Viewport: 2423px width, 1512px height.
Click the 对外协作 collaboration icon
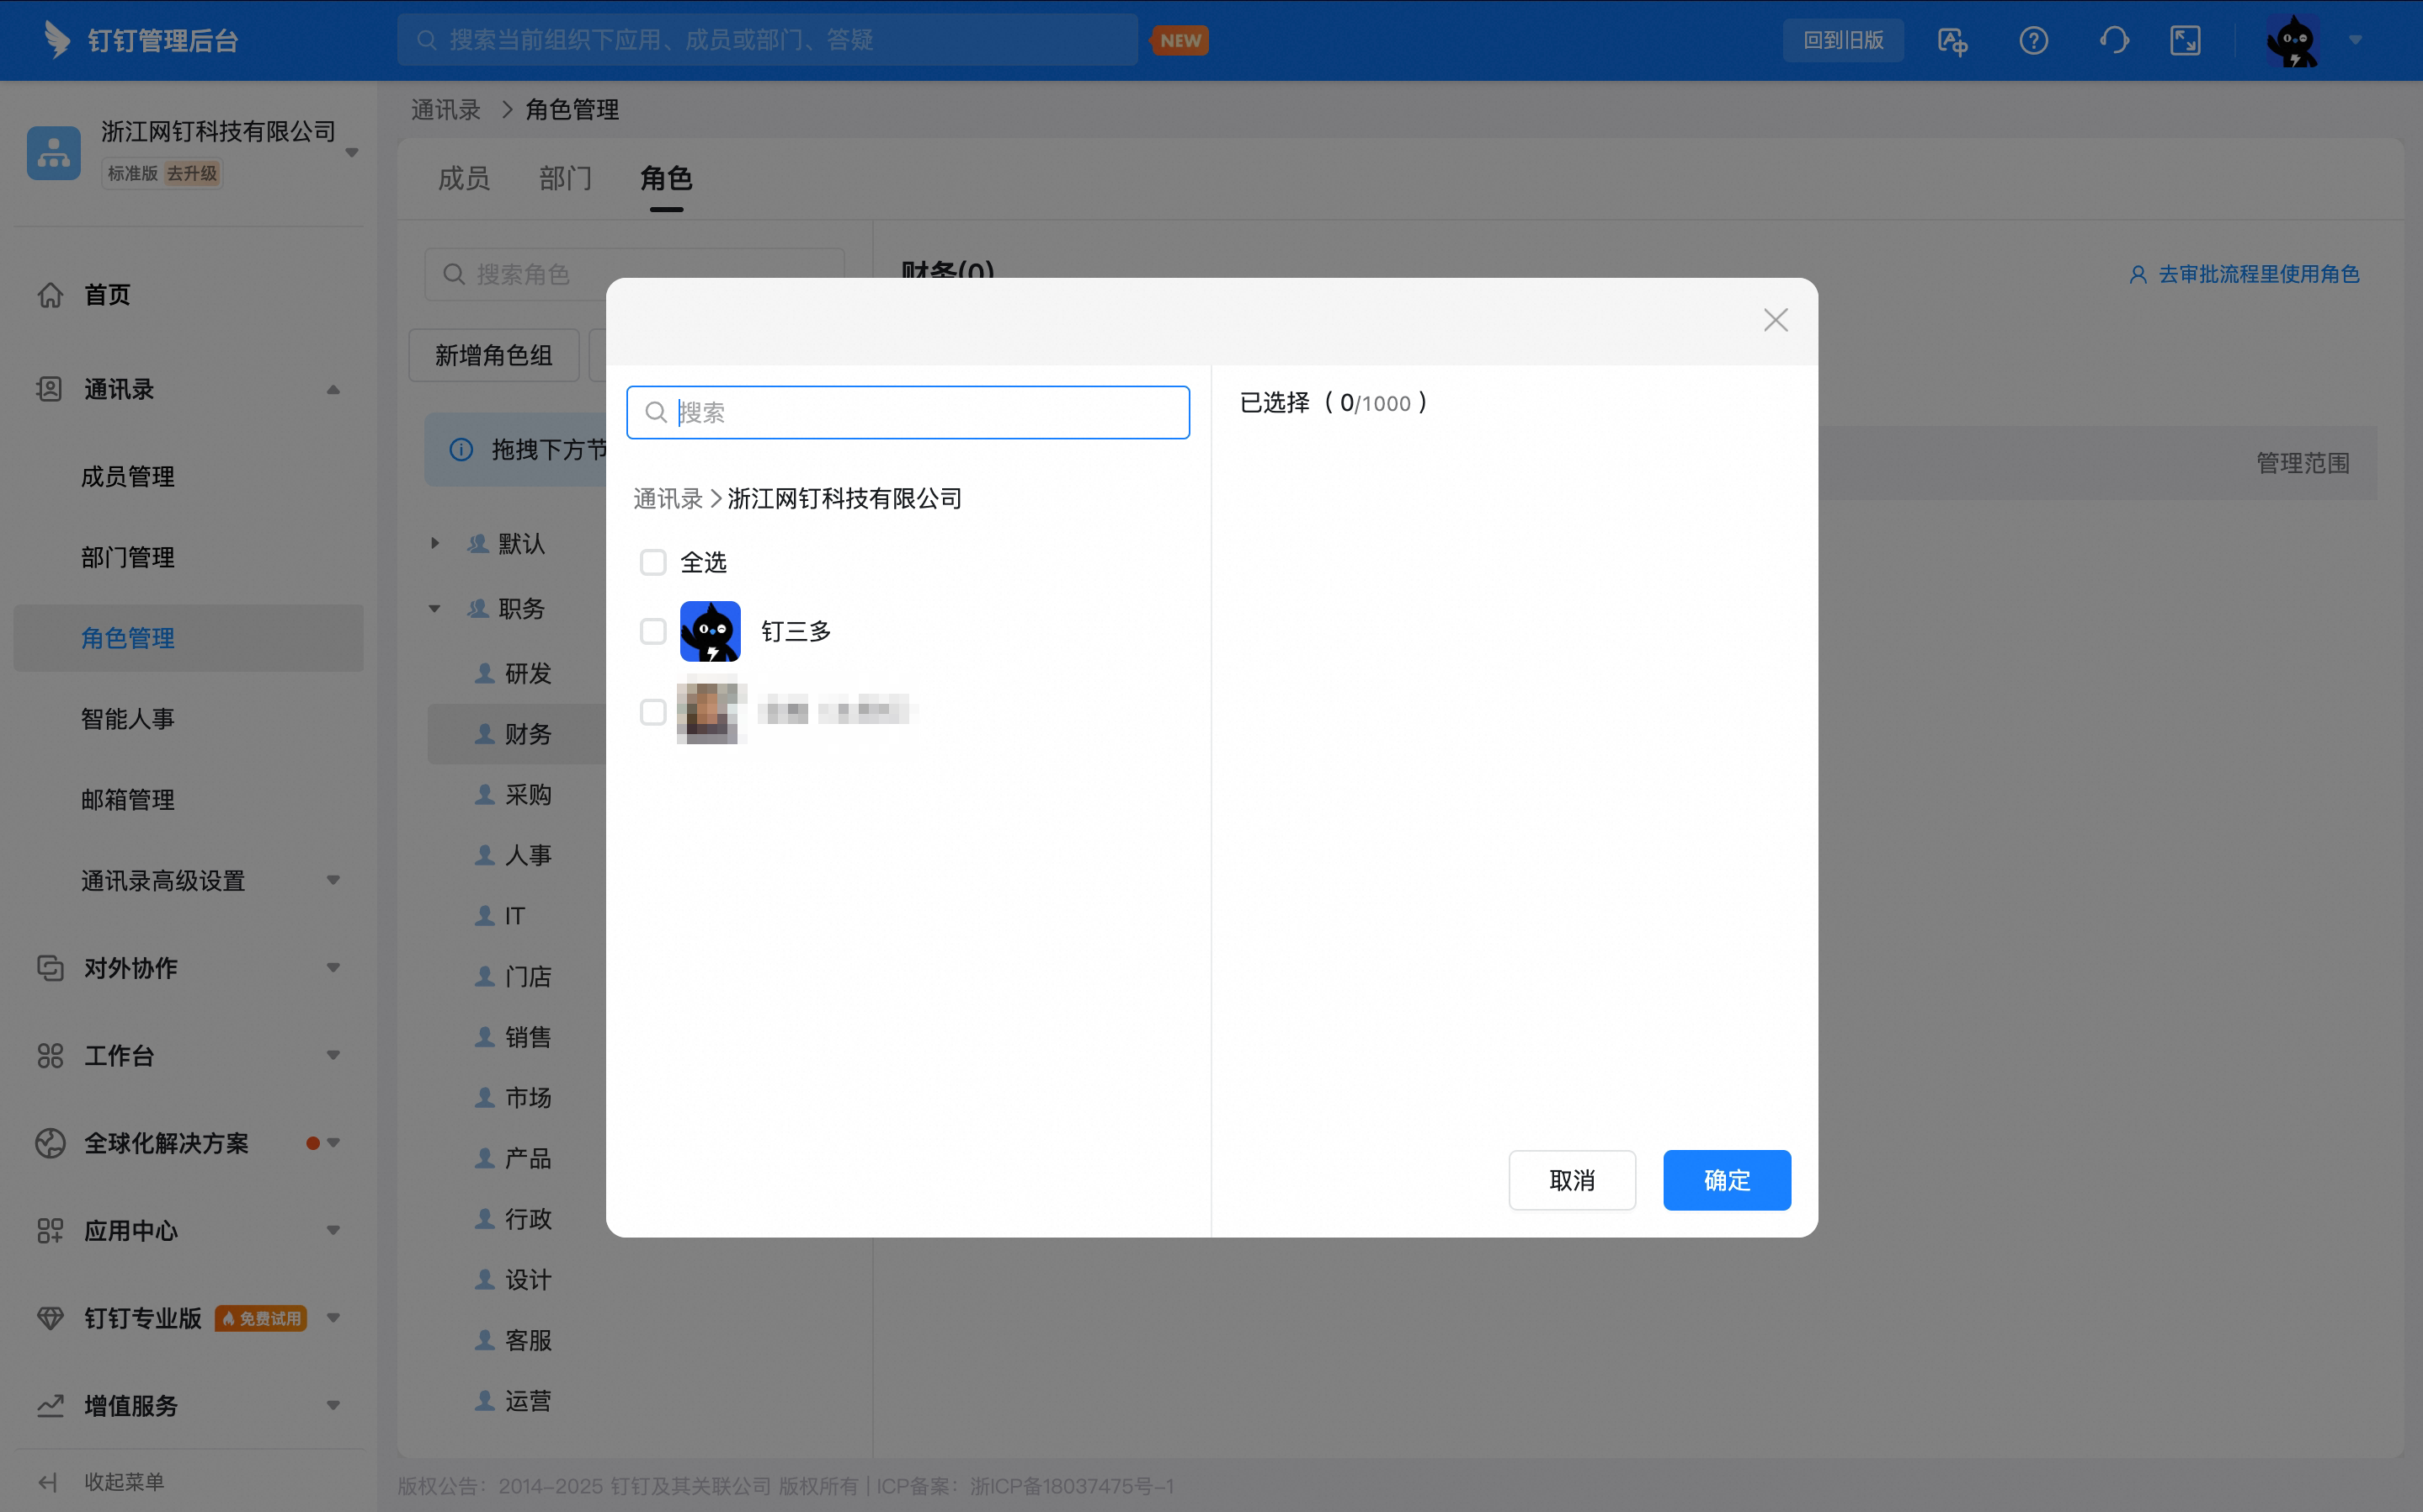pos(50,968)
